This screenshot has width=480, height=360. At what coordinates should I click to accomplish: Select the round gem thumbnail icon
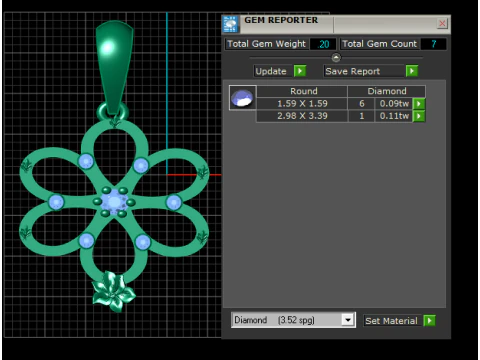pos(242,98)
